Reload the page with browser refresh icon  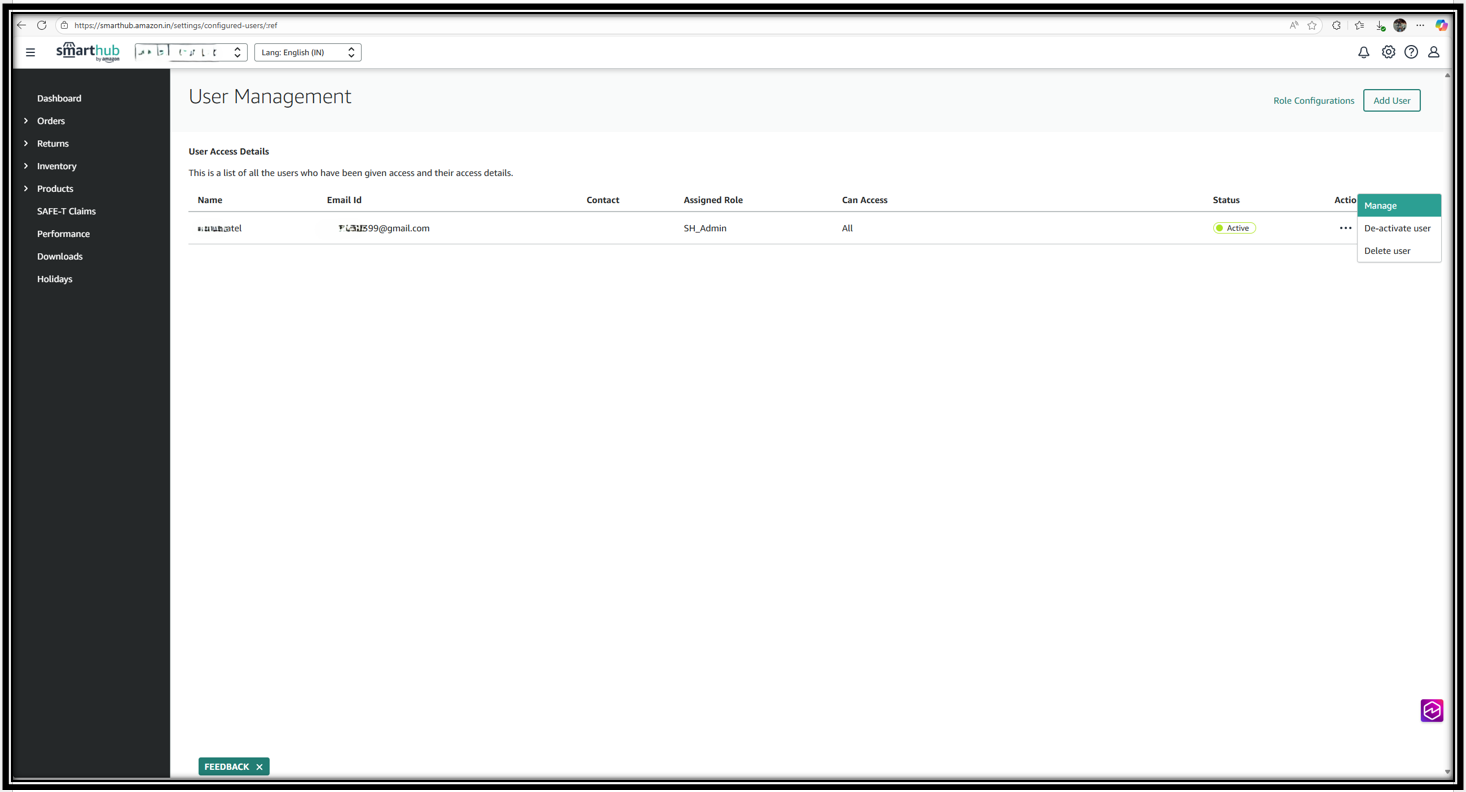(42, 25)
